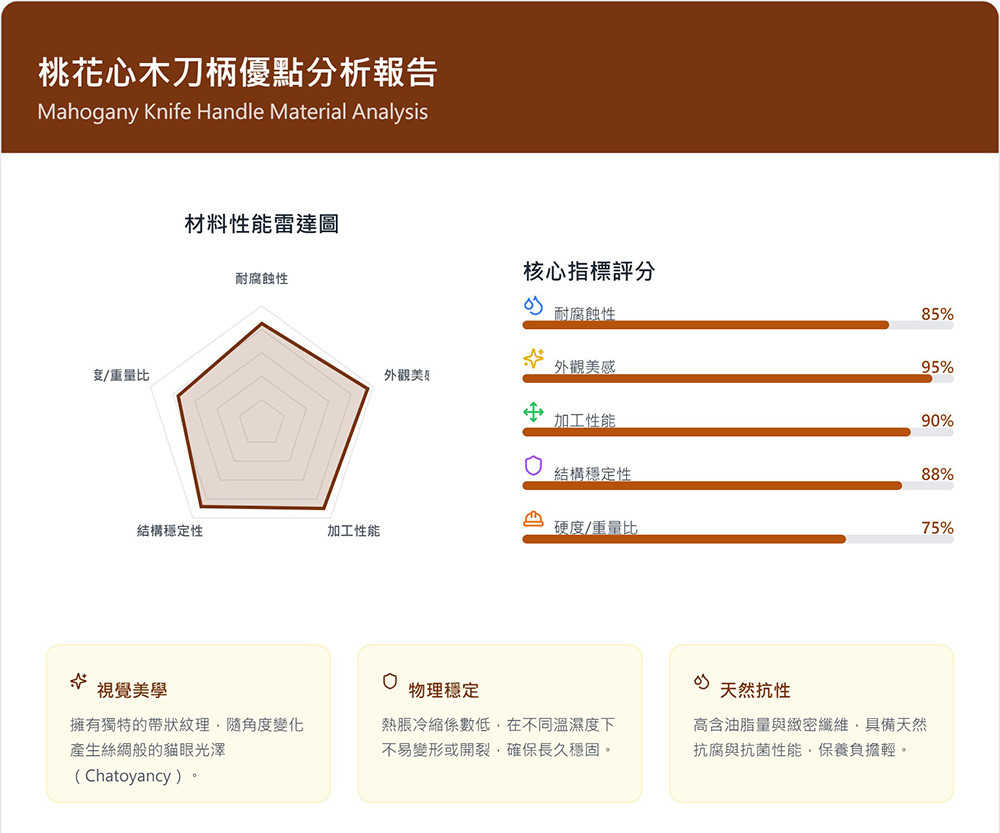Click the green arrows icon beside 加工性能
Image resolution: width=1000 pixels, height=833 pixels.
pos(533,411)
